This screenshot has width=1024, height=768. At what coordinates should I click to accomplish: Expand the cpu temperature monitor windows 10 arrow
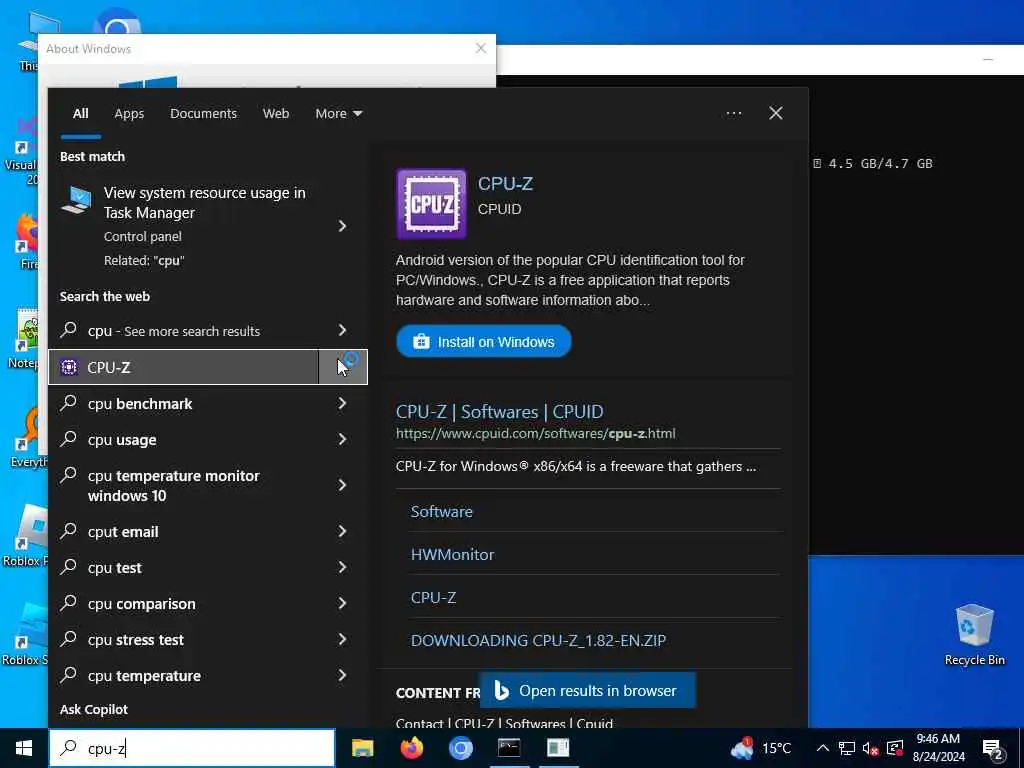(x=342, y=485)
